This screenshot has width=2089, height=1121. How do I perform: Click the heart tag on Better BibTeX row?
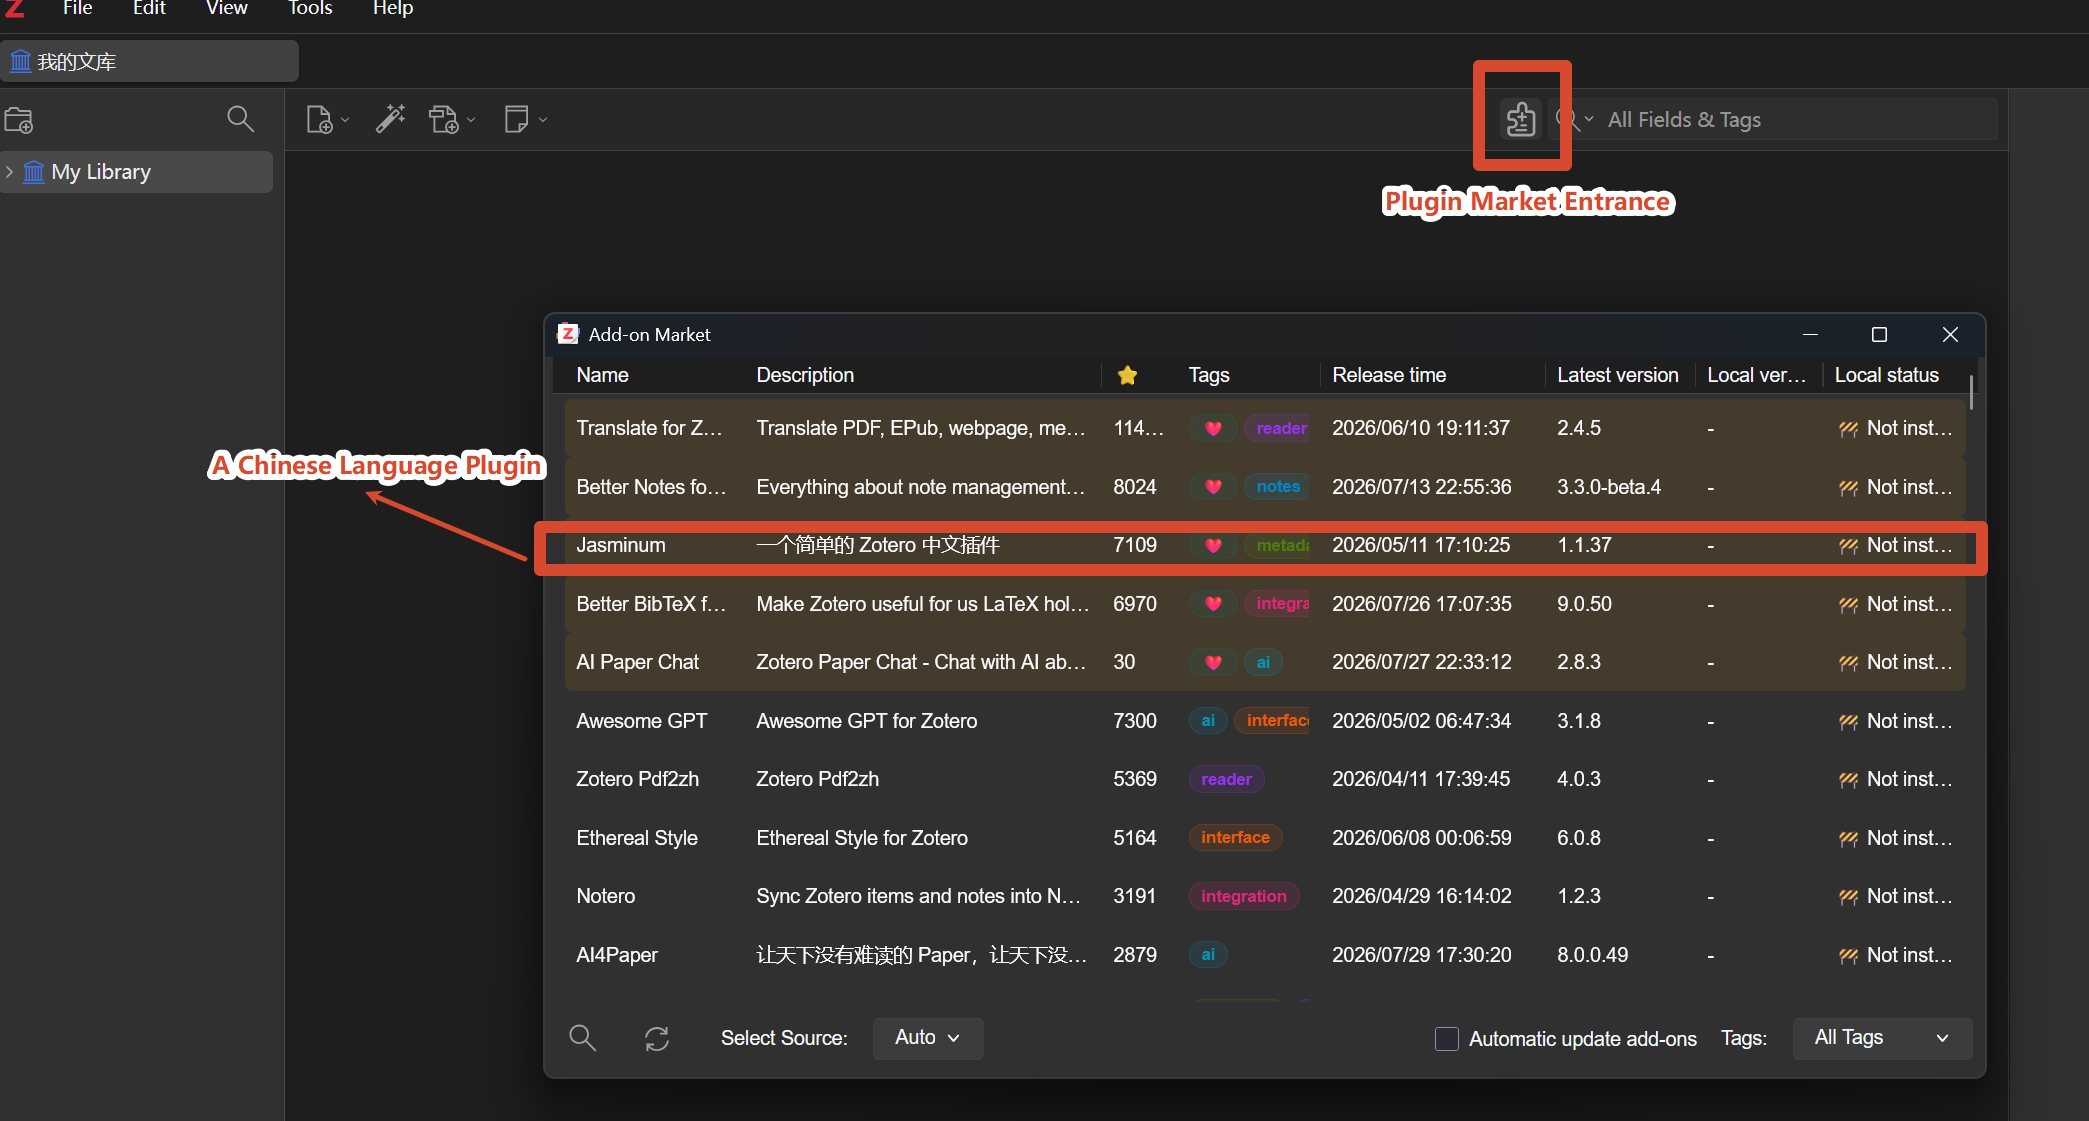(x=1213, y=604)
